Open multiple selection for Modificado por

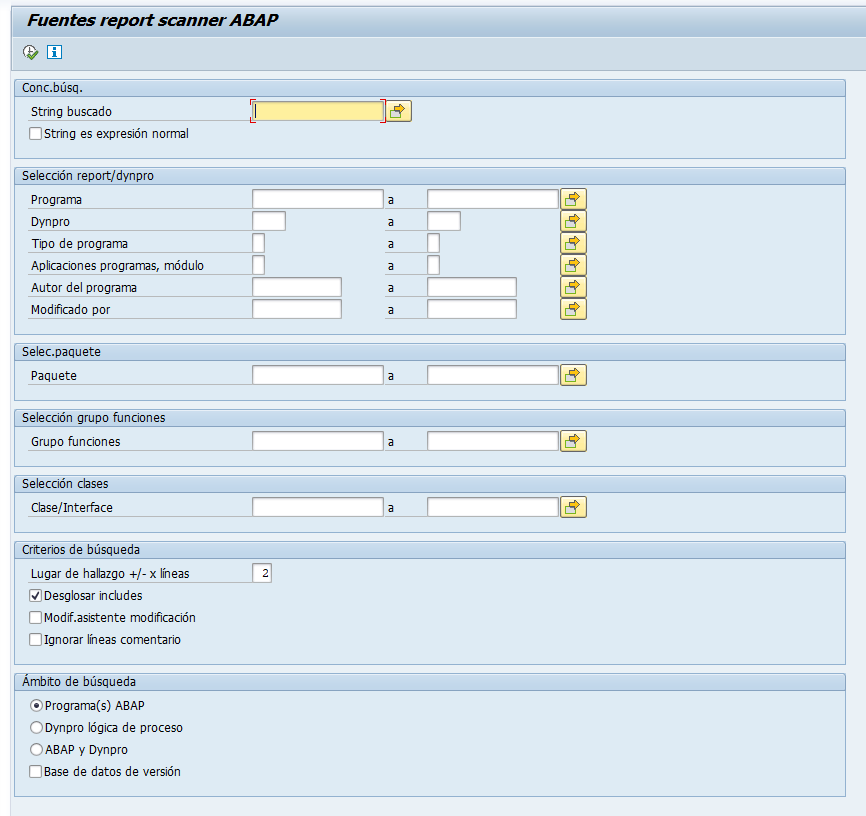572,308
